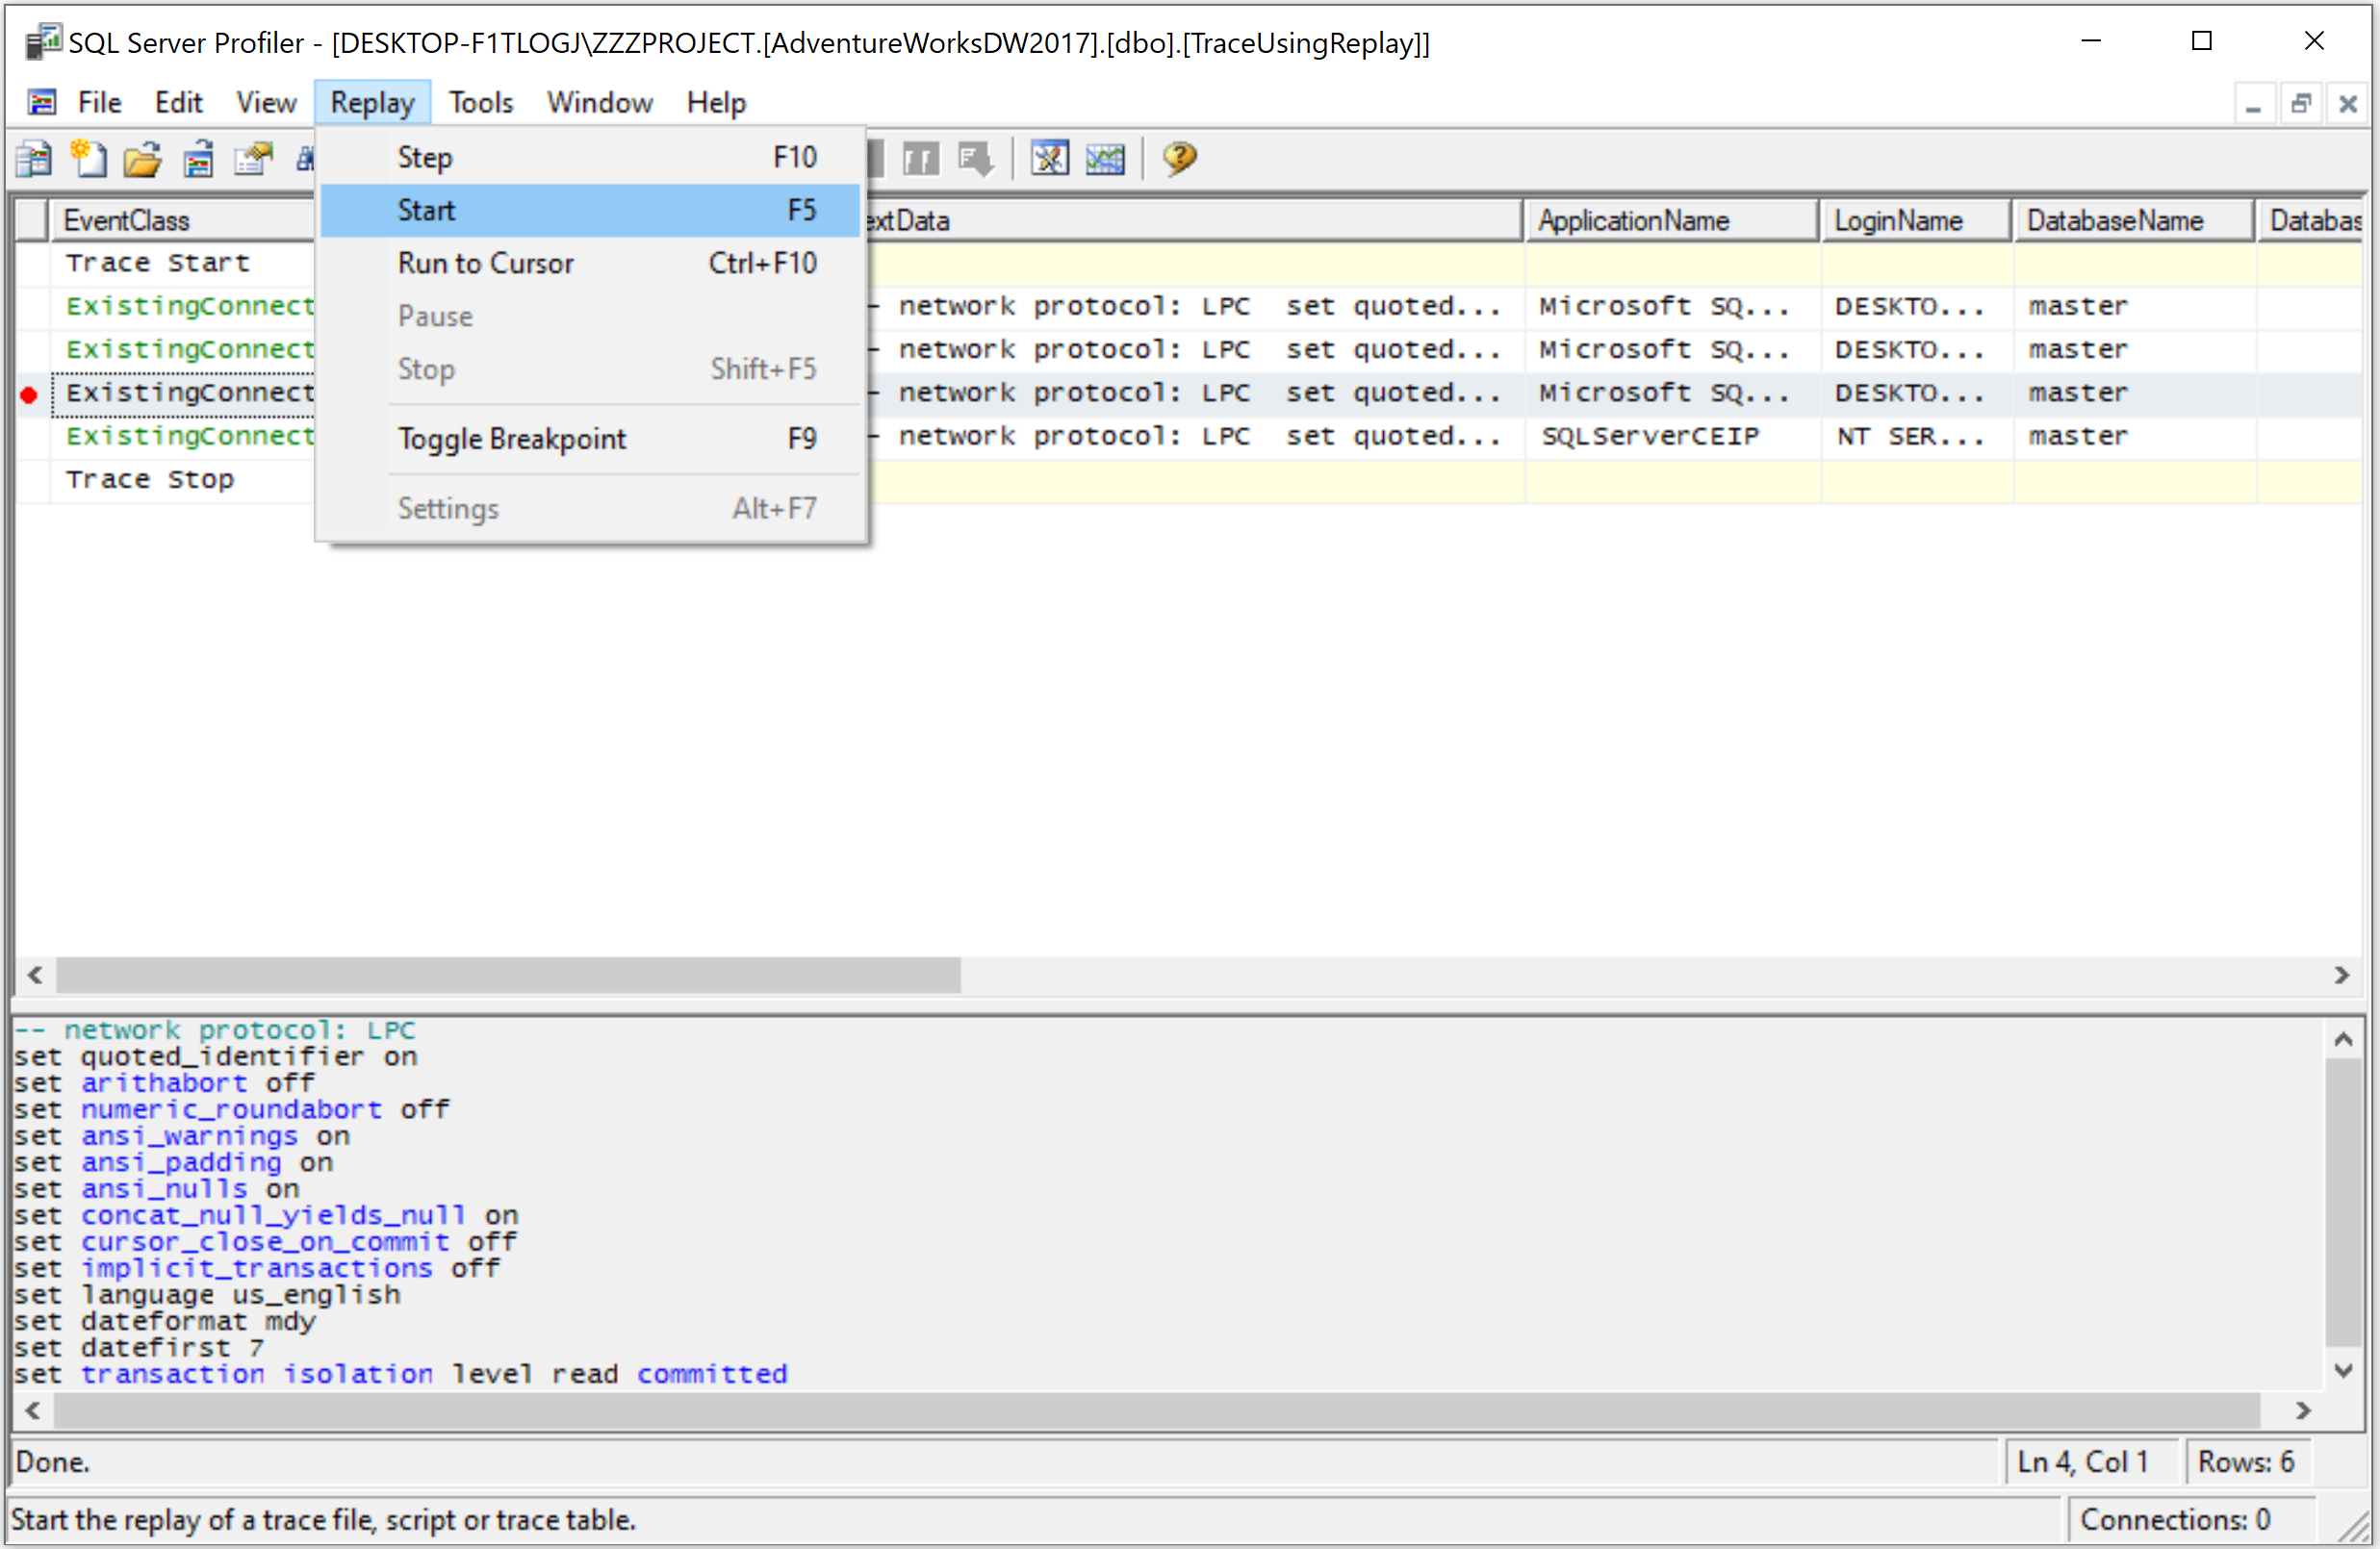This screenshot has height=1549, width=2380.
Task: Select the SQLServerCEIP connection row
Action: 1650,437
